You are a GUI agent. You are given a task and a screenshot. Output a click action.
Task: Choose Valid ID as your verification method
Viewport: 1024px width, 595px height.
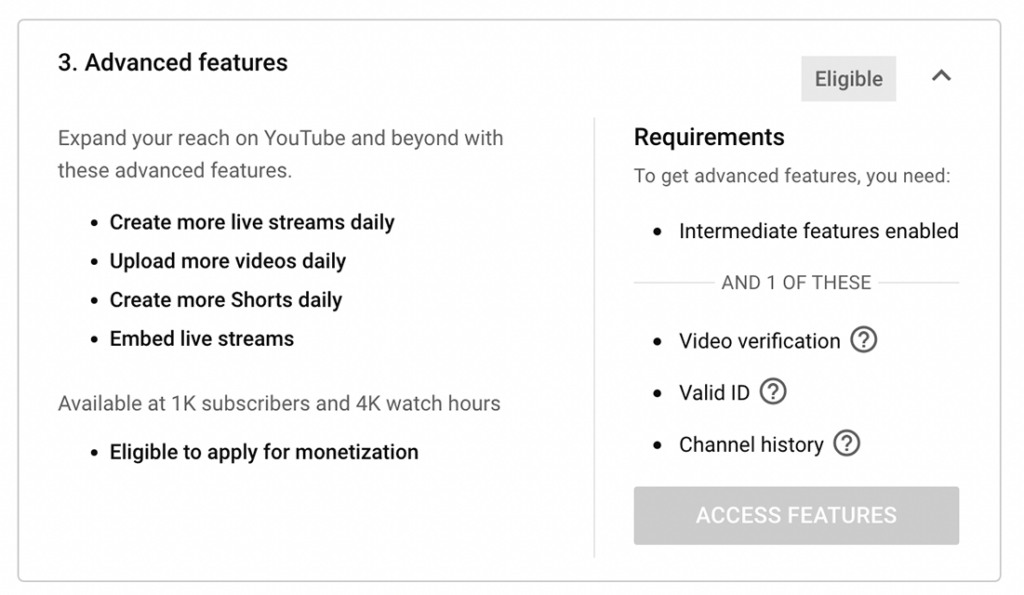pyautogui.click(x=716, y=393)
